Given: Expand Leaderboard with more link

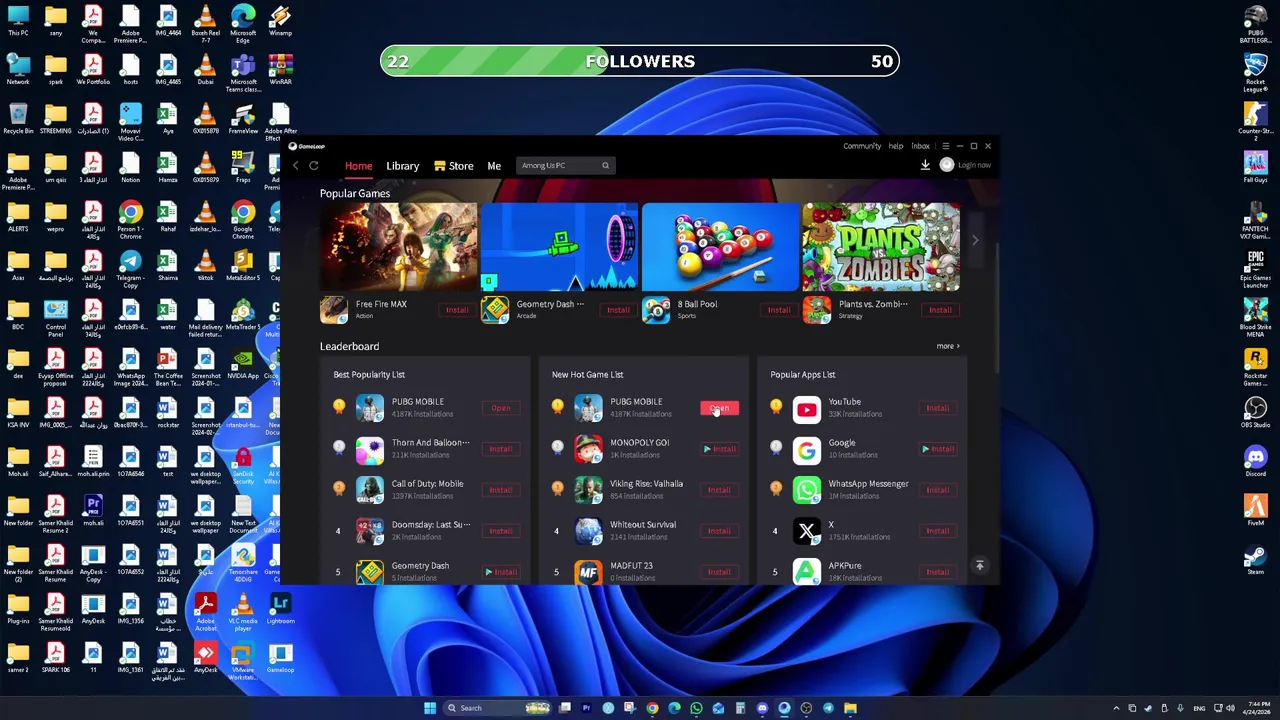Looking at the screenshot, I should 948,346.
